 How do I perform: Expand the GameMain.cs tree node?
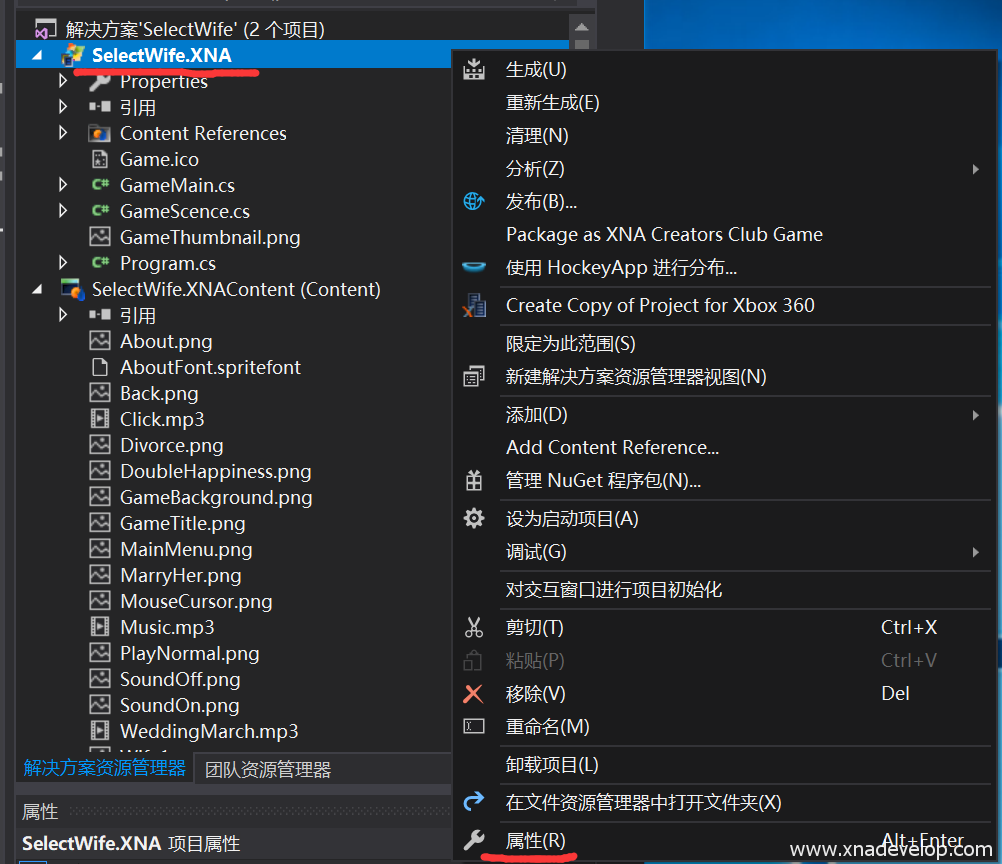click(64, 185)
